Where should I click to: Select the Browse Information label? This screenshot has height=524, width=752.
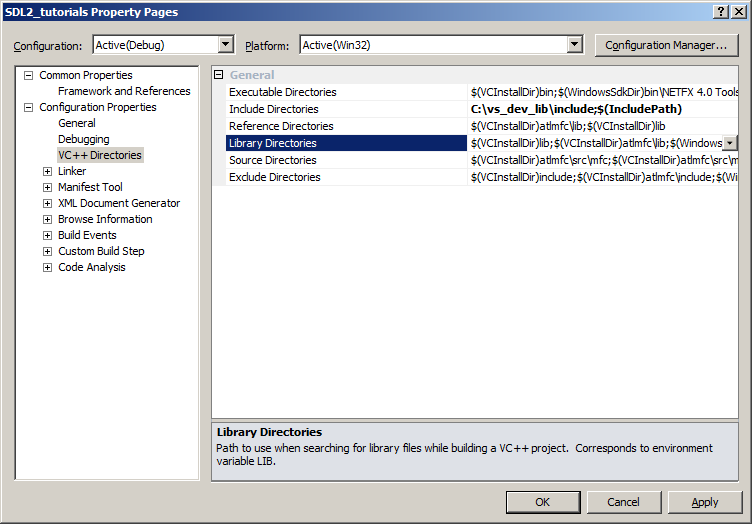click(105, 220)
